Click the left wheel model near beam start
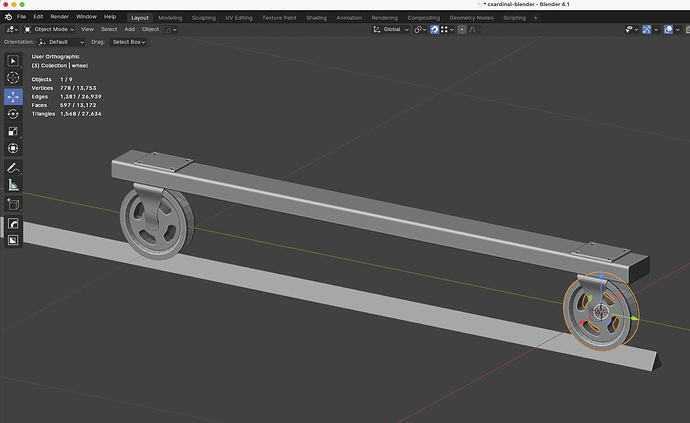The height and width of the screenshot is (423, 690). coord(156,224)
